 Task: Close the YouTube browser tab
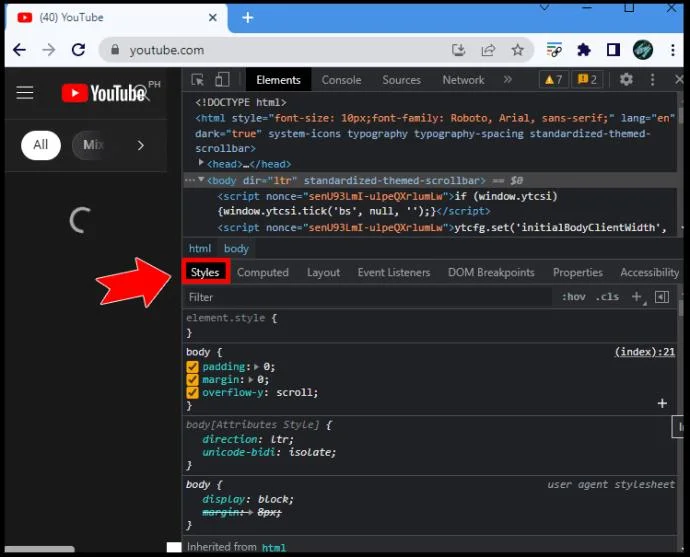click(x=213, y=18)
